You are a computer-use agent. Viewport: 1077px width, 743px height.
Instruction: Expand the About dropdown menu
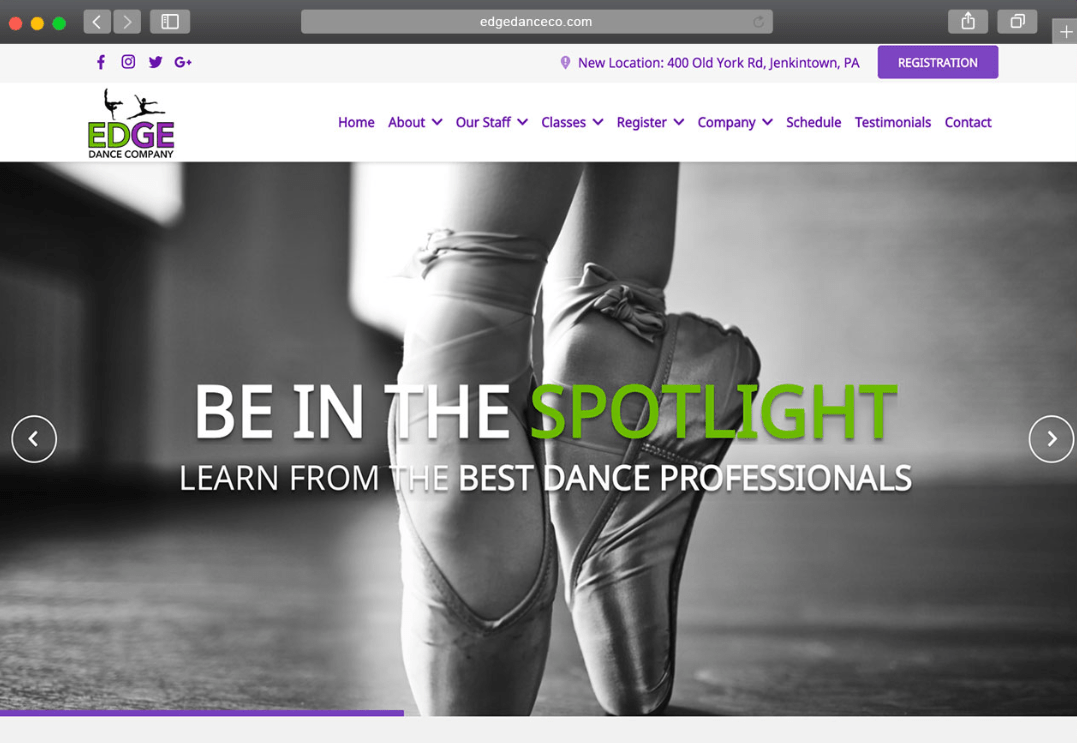click(x=415, y=122)
